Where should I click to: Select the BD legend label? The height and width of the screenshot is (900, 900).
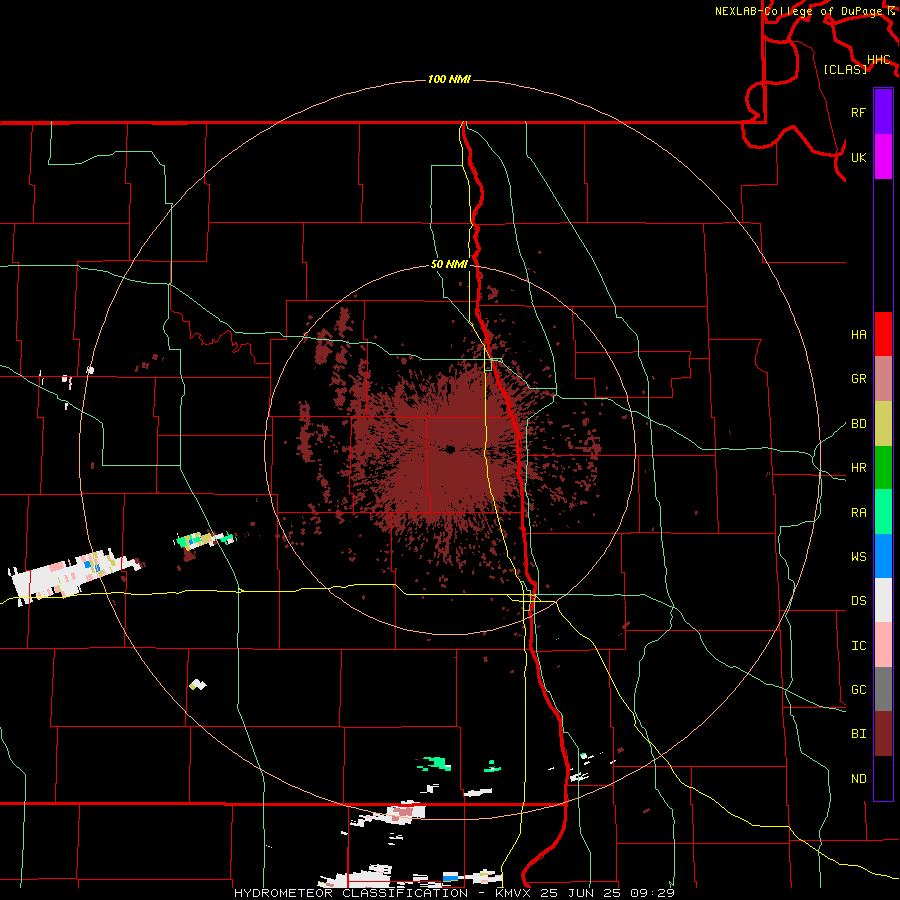pyautogui.click(x=858, y=424)
